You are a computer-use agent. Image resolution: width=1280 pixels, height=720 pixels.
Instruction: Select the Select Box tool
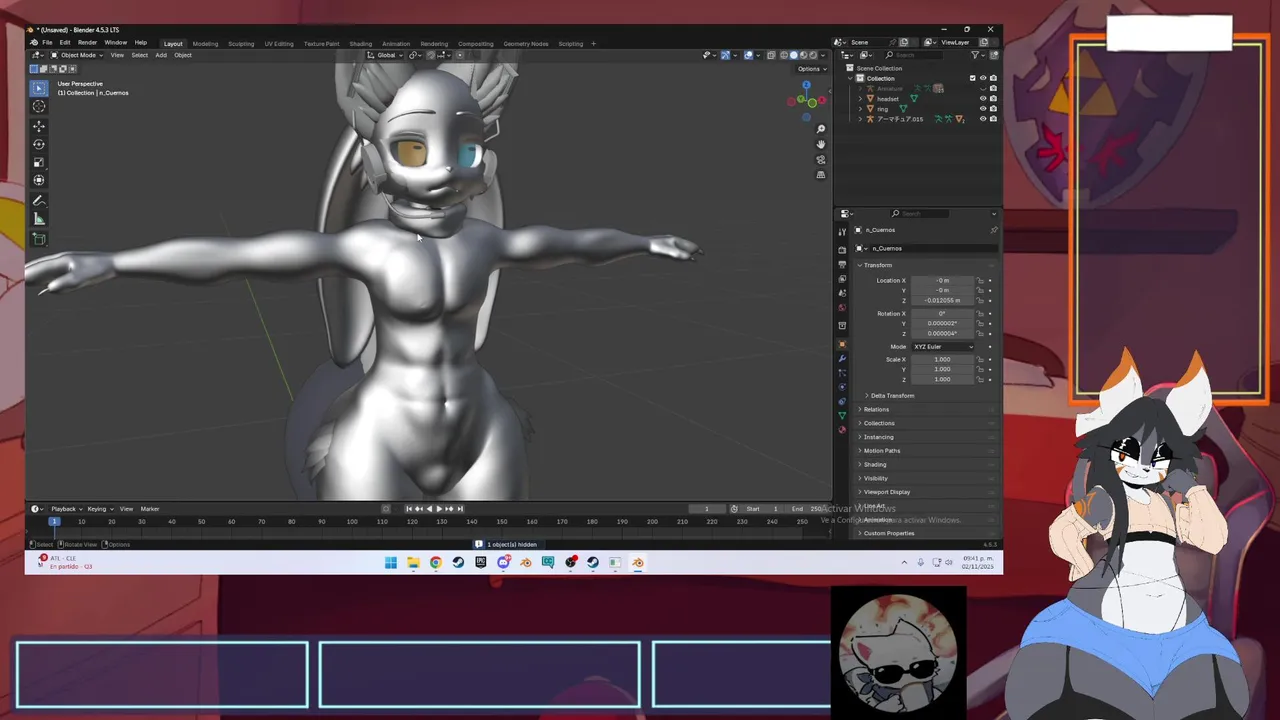[39, 88]
